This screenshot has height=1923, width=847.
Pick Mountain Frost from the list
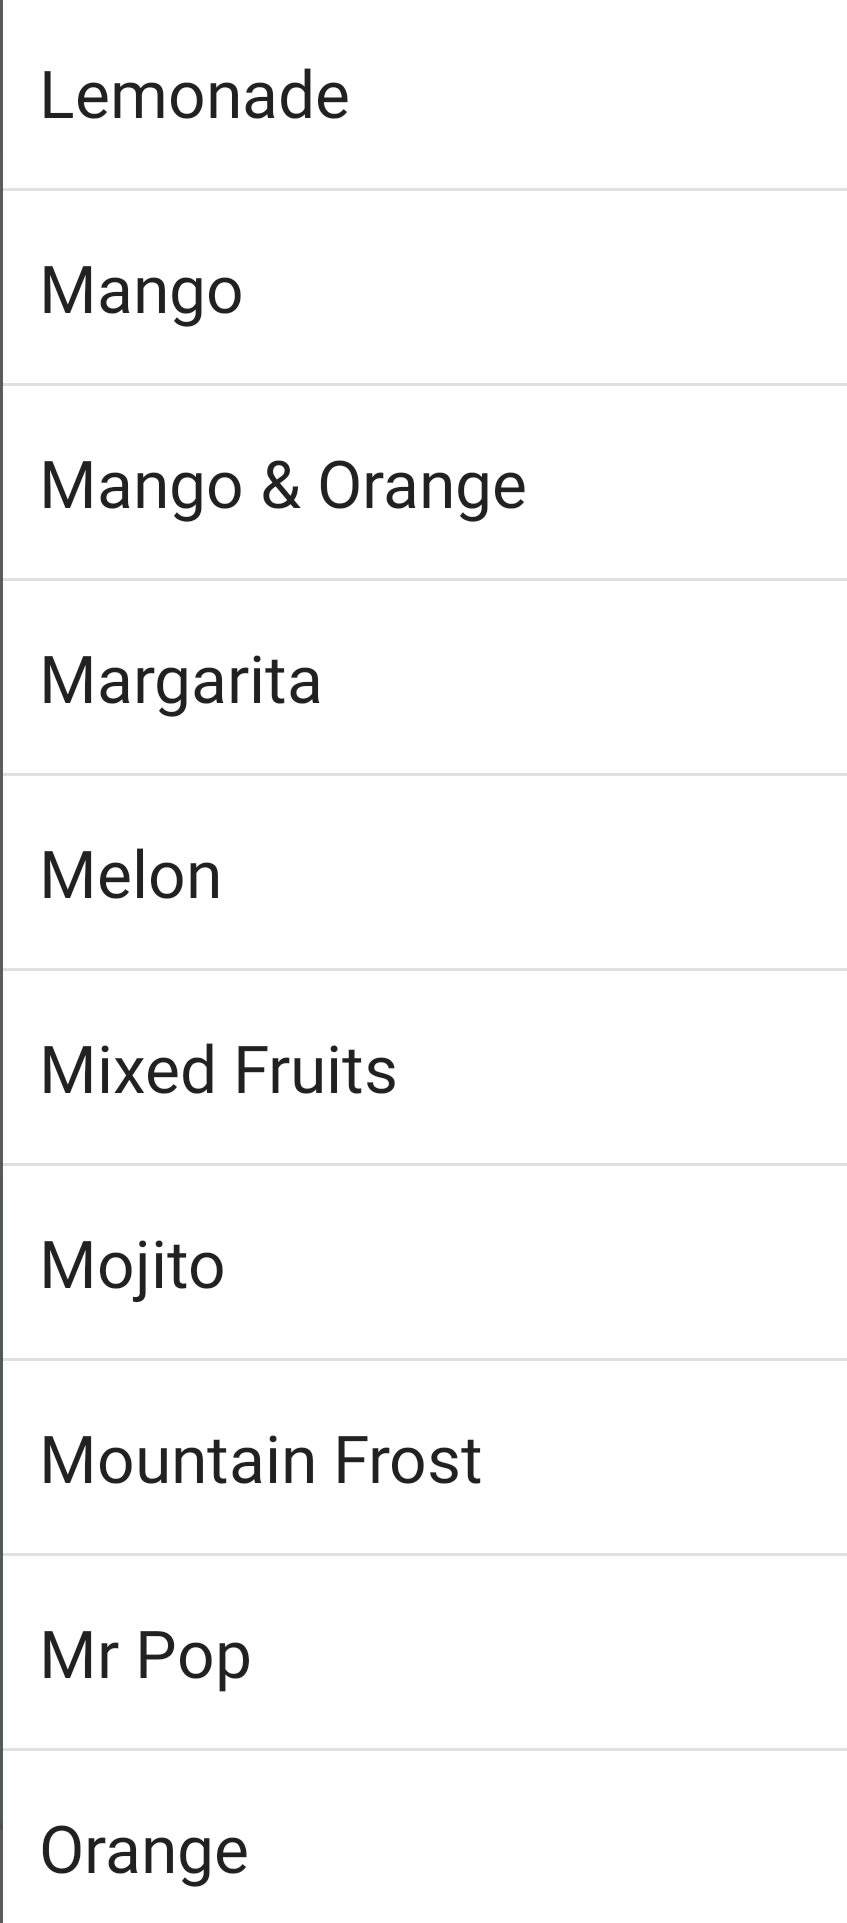(260, 1461)
